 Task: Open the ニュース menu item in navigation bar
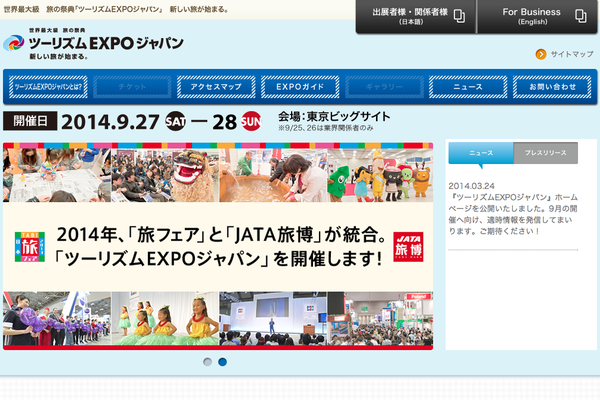(468, 87)
